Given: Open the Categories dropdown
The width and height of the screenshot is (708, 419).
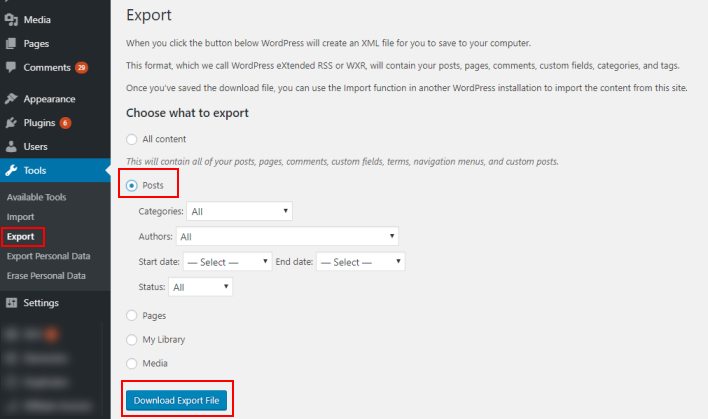Looking at the screenshot, I should (239, 211).
